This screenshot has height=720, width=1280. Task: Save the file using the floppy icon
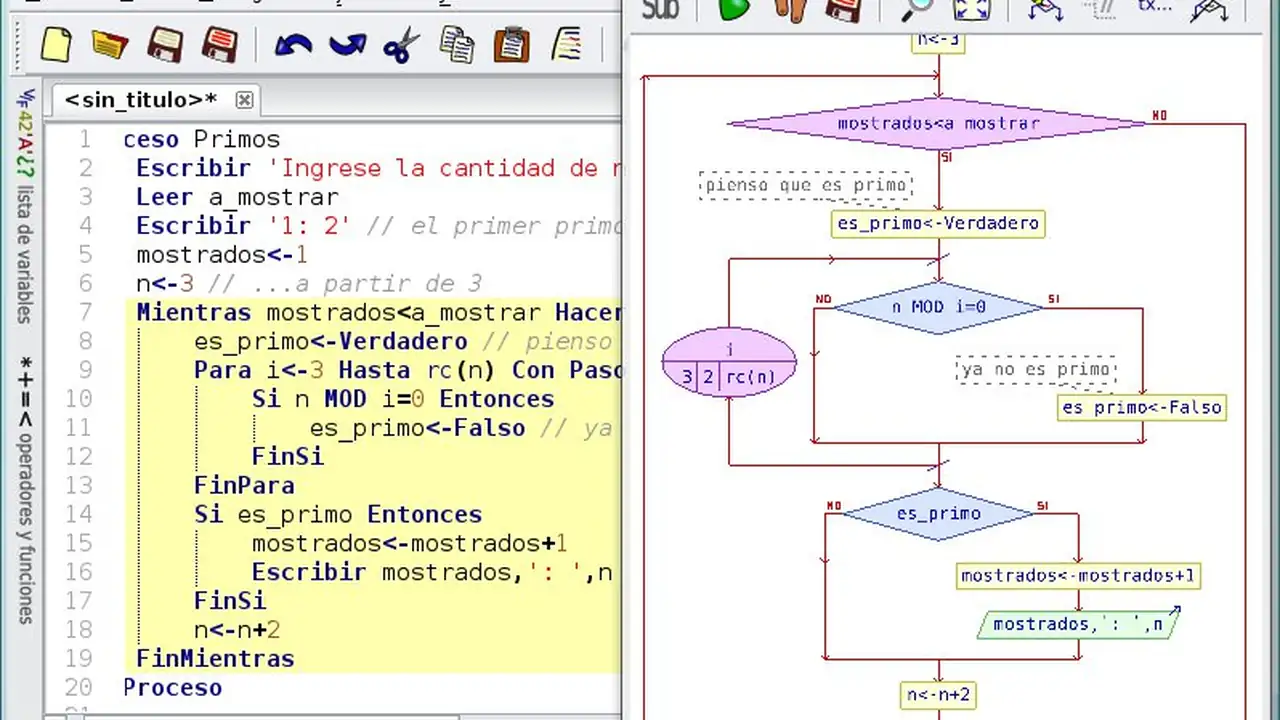[x=165, y=45]
